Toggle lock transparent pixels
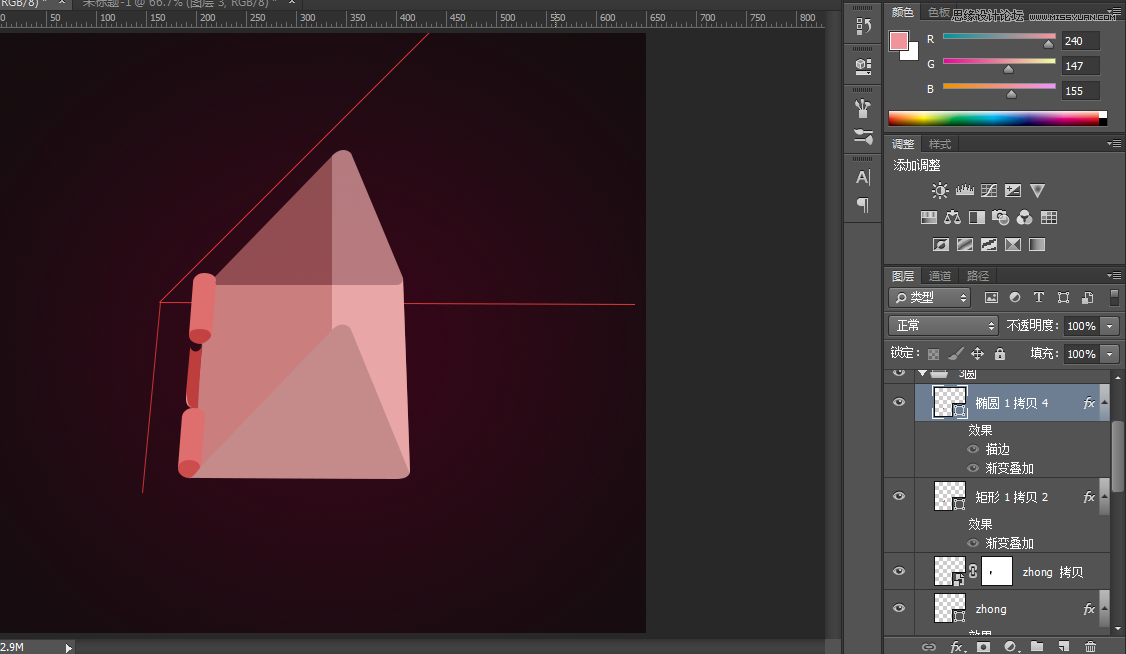The width and height of the screenshot is (1126, 654). pos(933,353)
